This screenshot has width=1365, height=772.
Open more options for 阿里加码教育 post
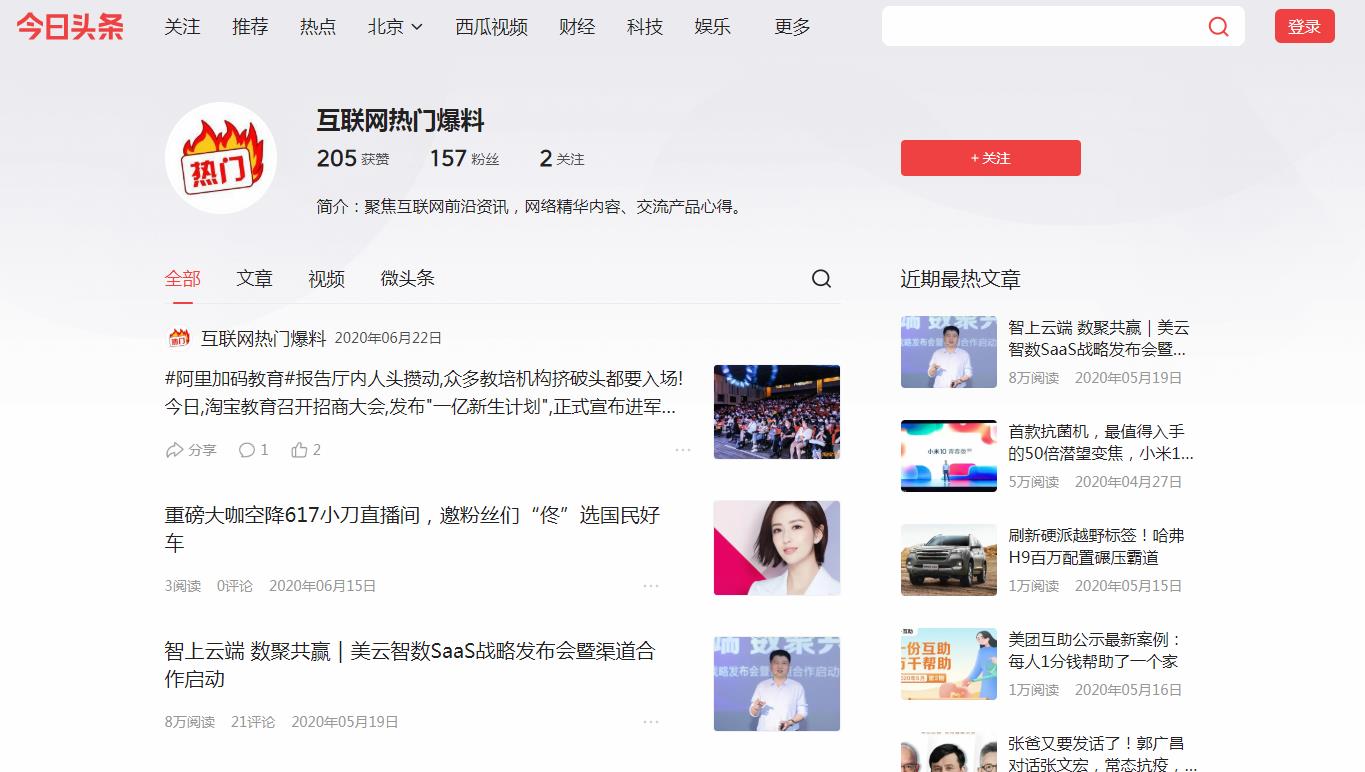coord(683,450)
